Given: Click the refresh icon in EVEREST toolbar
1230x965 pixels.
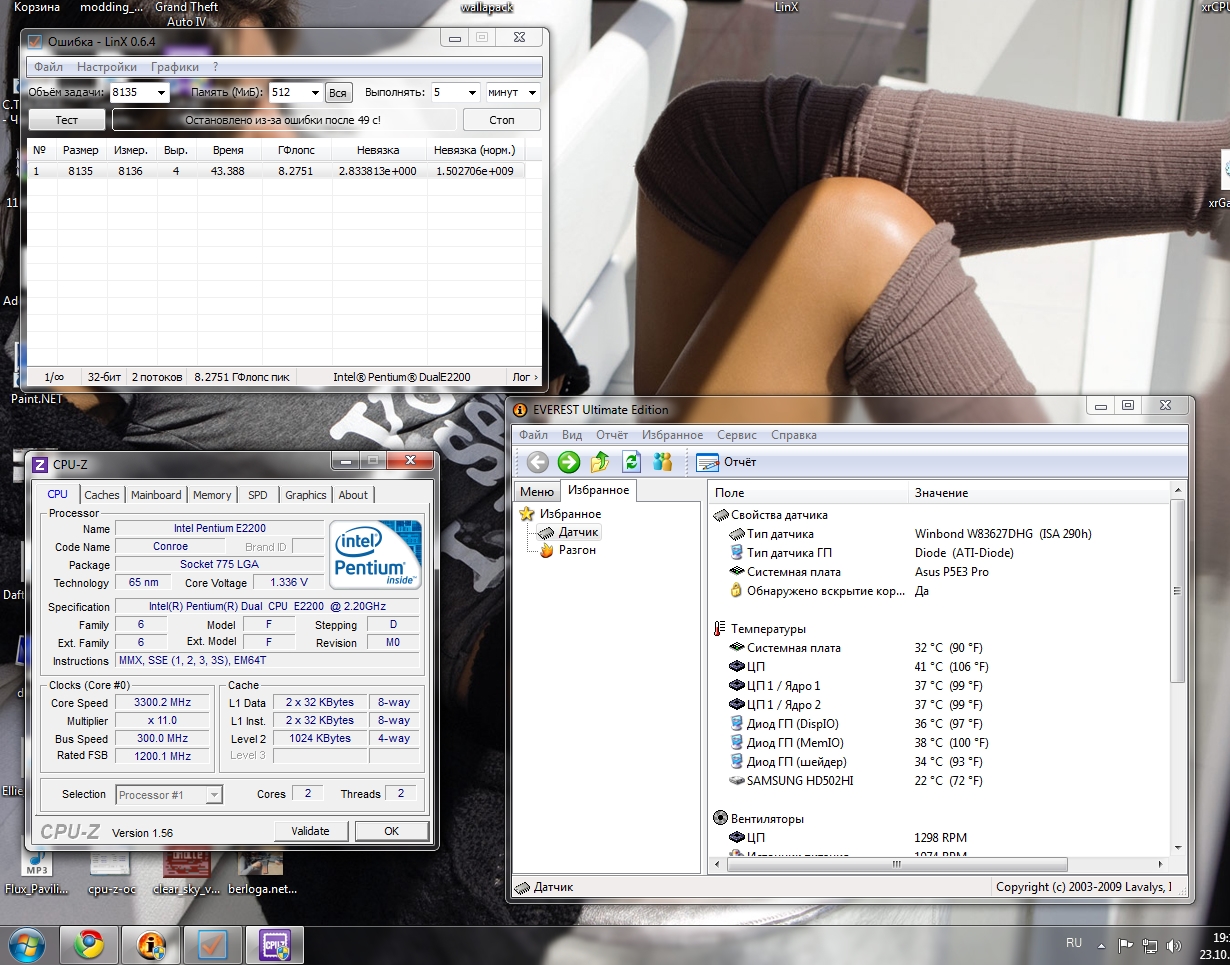Looking at the screenshot, I should point(631,461).
